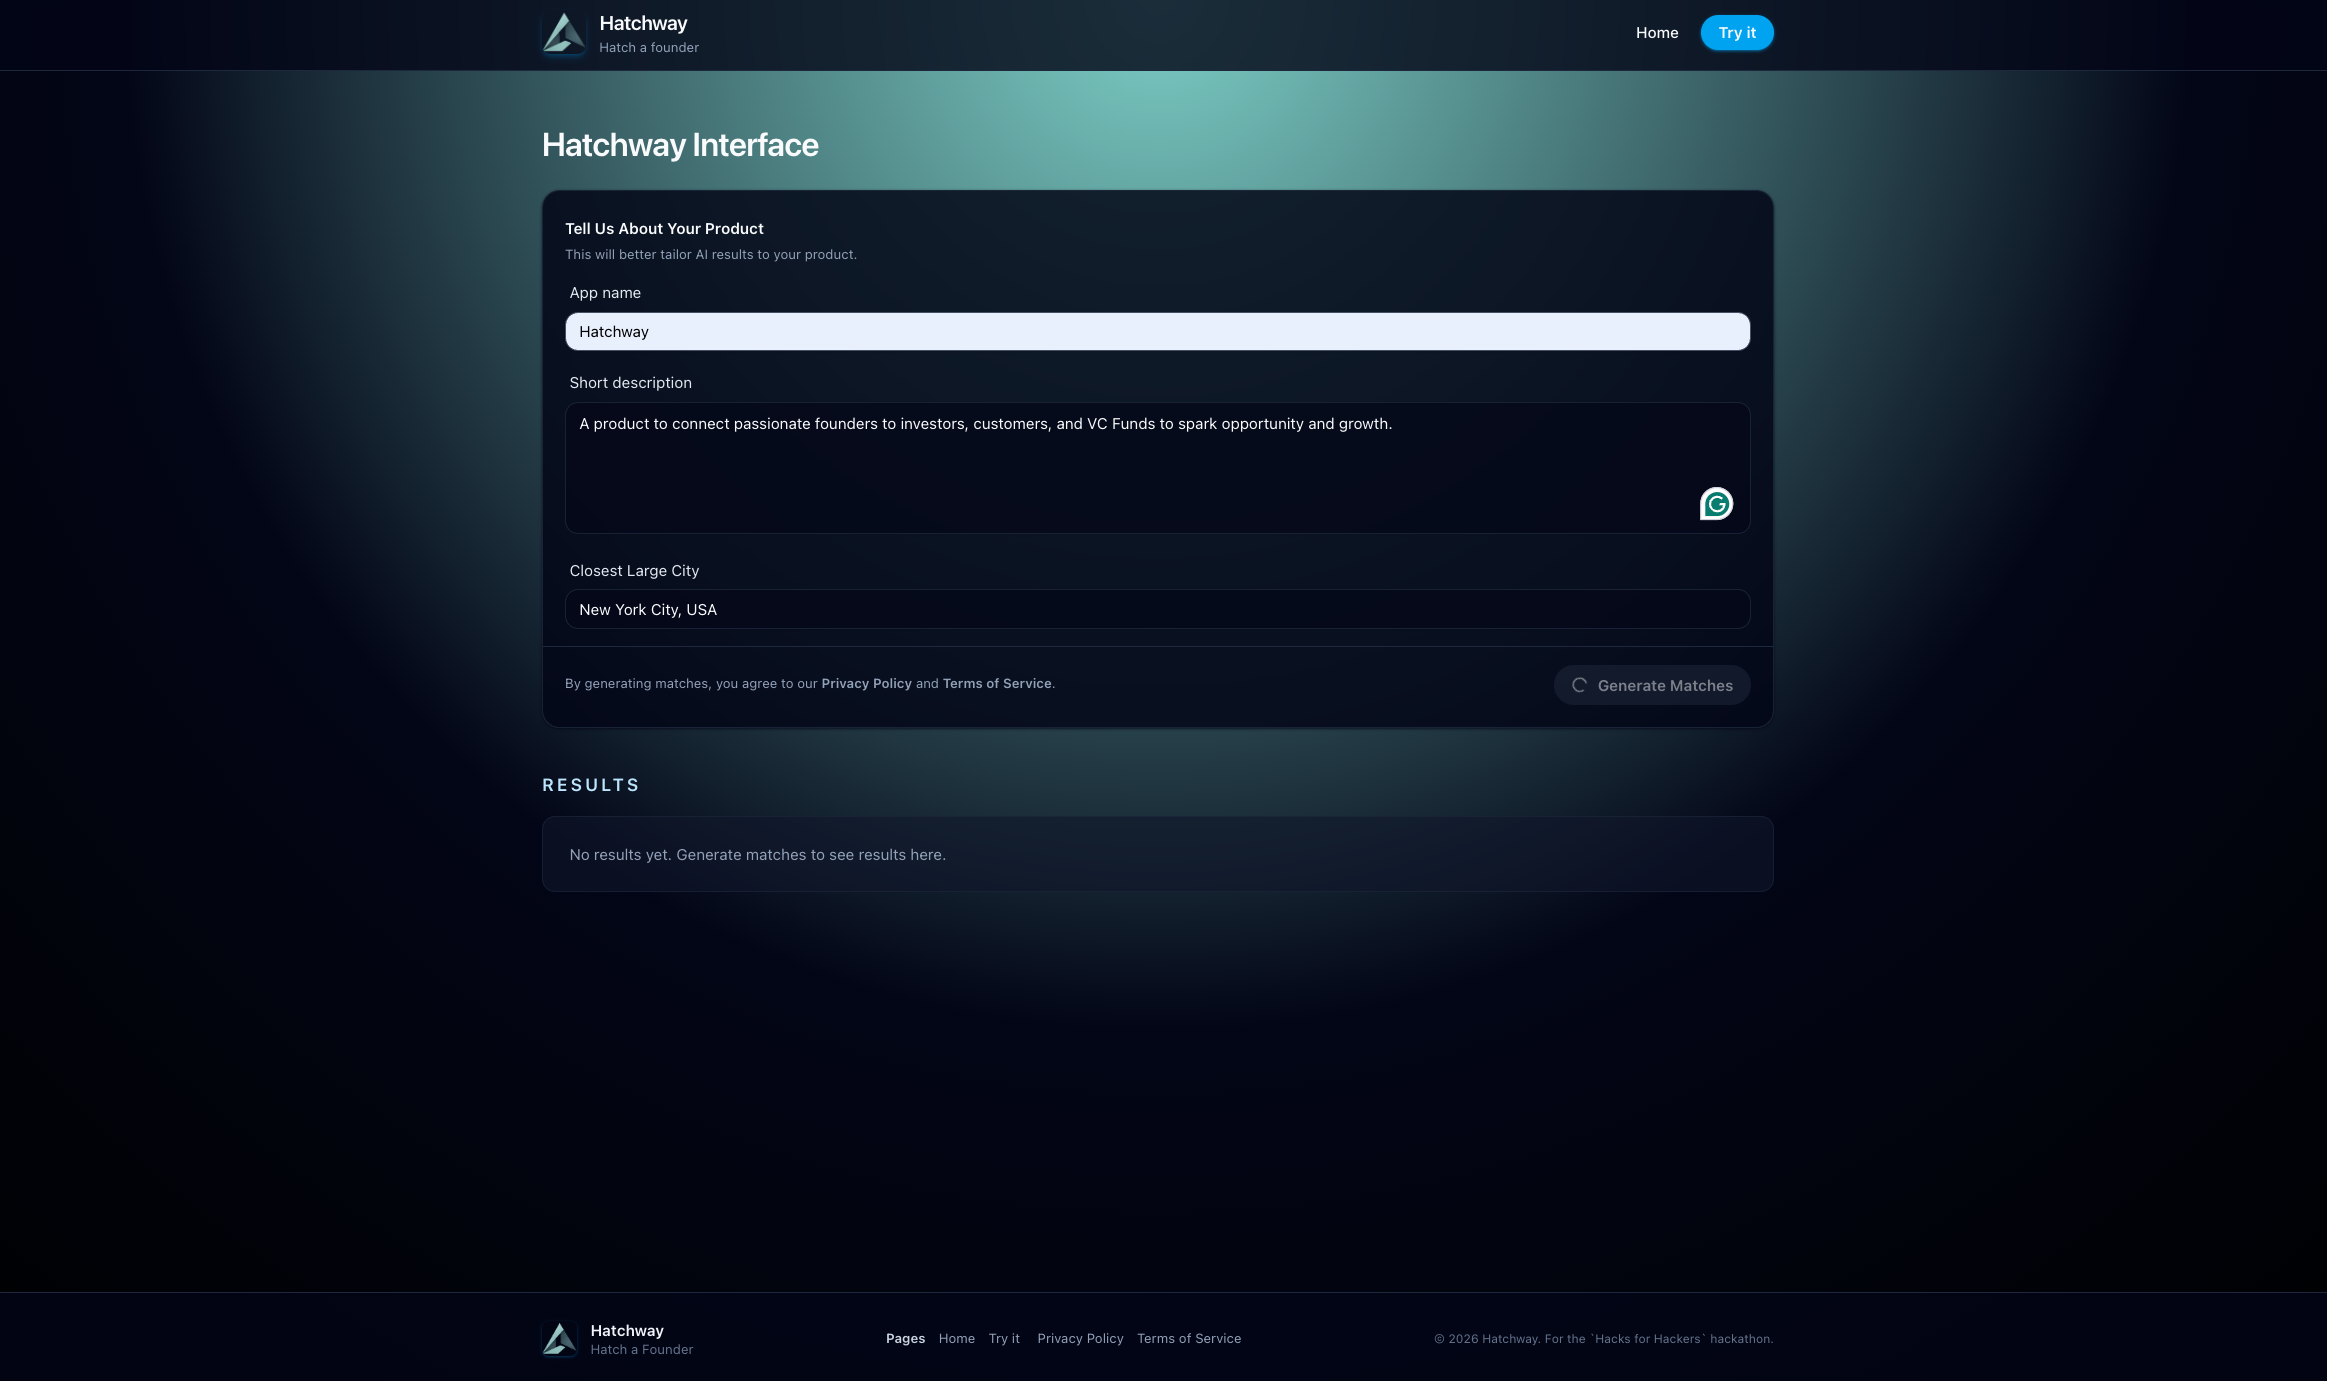The height and width of the screenshot is (1381, 2327).
Task: Click into the Short description textarea
Action: click(x=1130, y=468)
